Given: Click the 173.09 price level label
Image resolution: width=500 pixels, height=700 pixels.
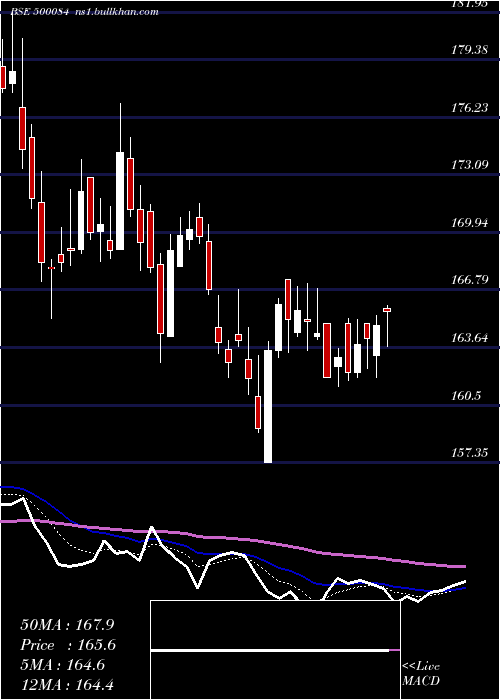Looking at the screenshot, I should (469, 165).
